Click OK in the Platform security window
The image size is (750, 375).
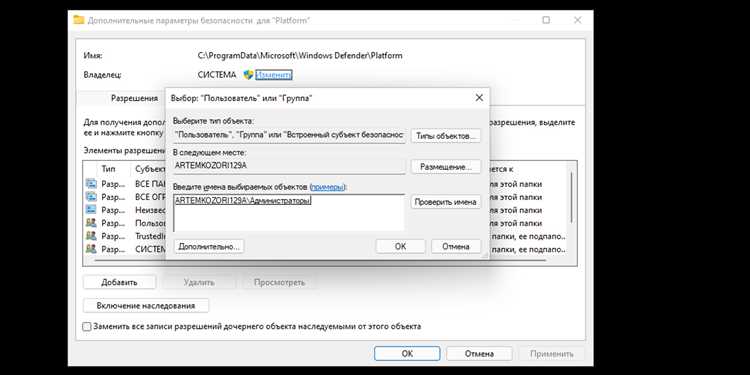tap(407, 354)
